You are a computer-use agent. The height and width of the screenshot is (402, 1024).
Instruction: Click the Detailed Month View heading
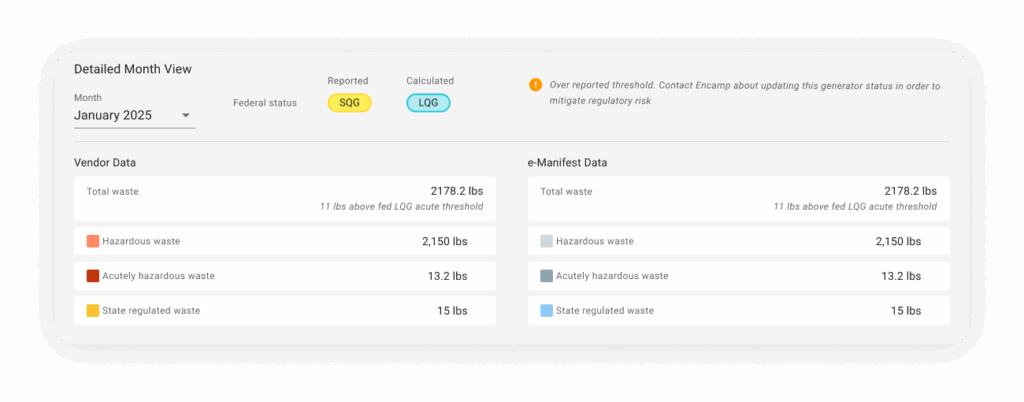(133, 69)
